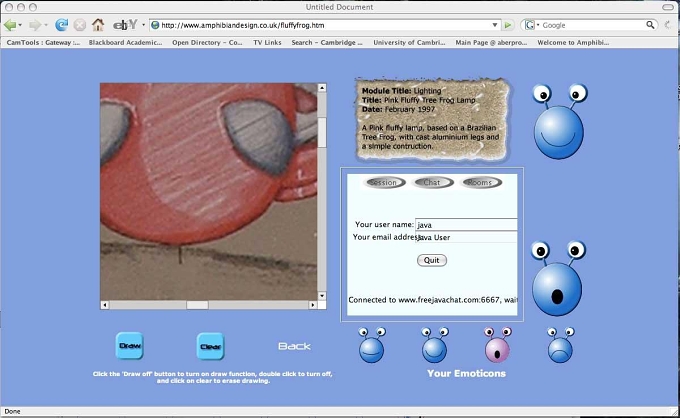Click the large surprised blue emoticon

(x=558, y=278)
